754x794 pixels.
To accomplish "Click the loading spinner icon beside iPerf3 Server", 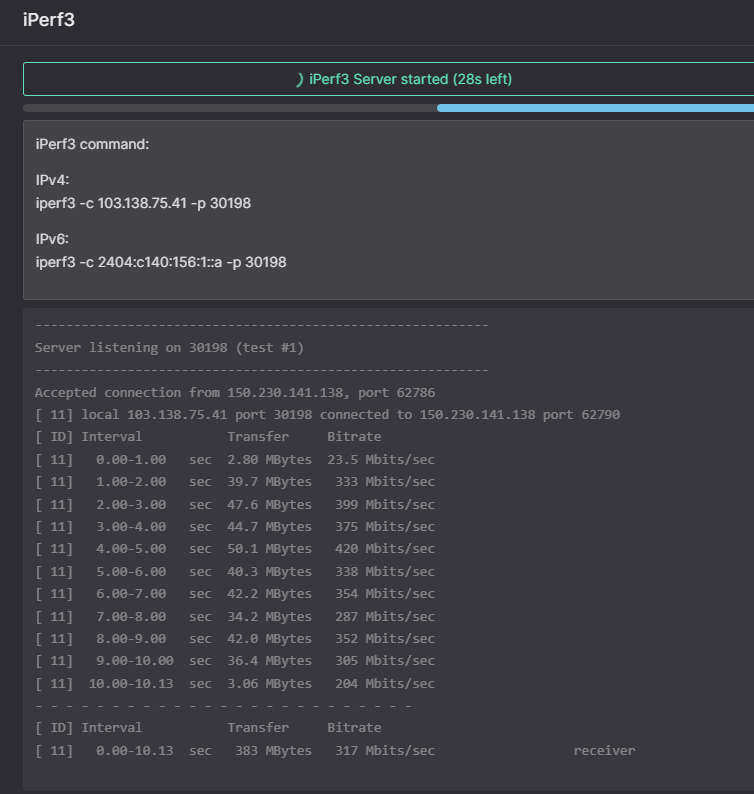I will (299, 79).
